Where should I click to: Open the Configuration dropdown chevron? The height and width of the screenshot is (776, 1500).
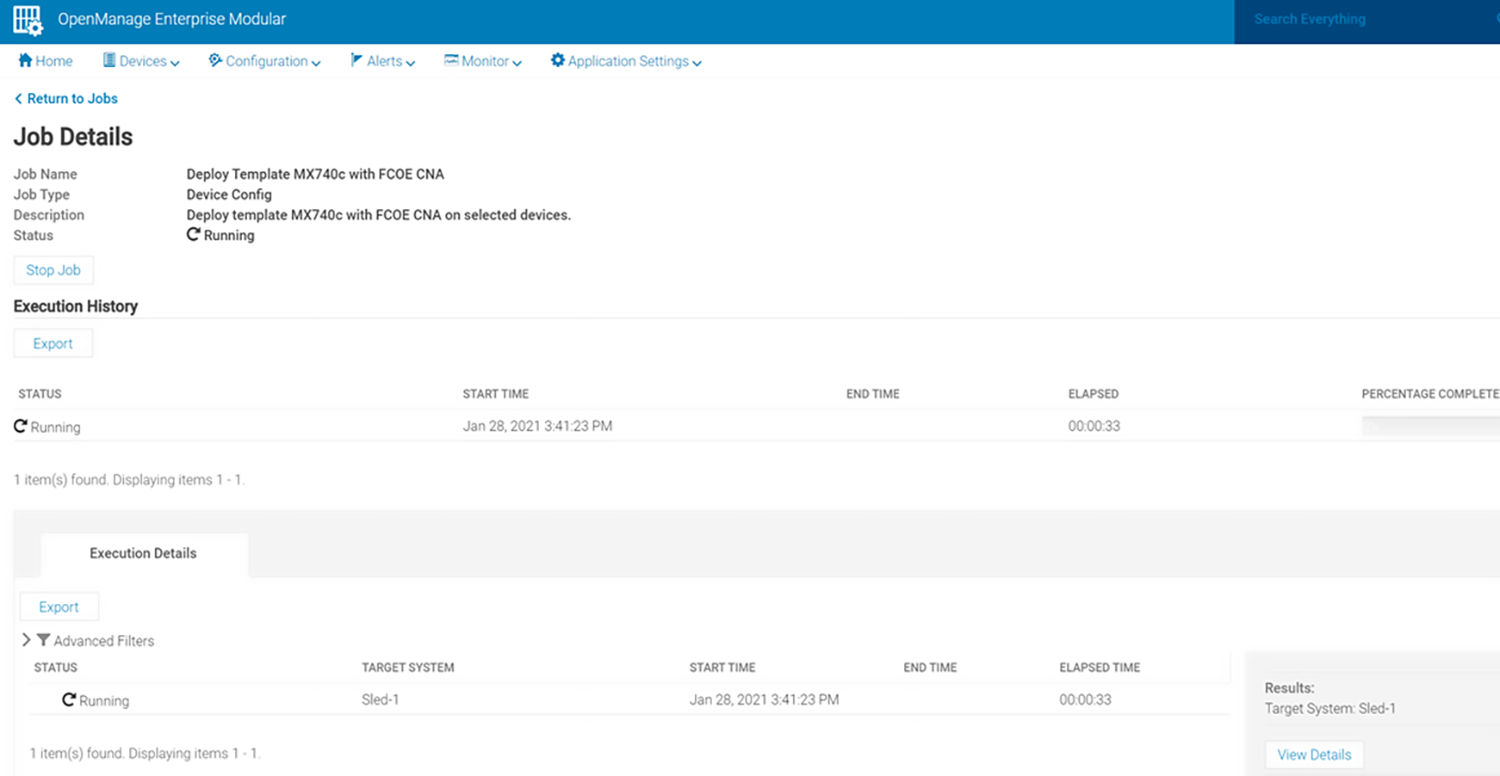click(x=317, y=62)
